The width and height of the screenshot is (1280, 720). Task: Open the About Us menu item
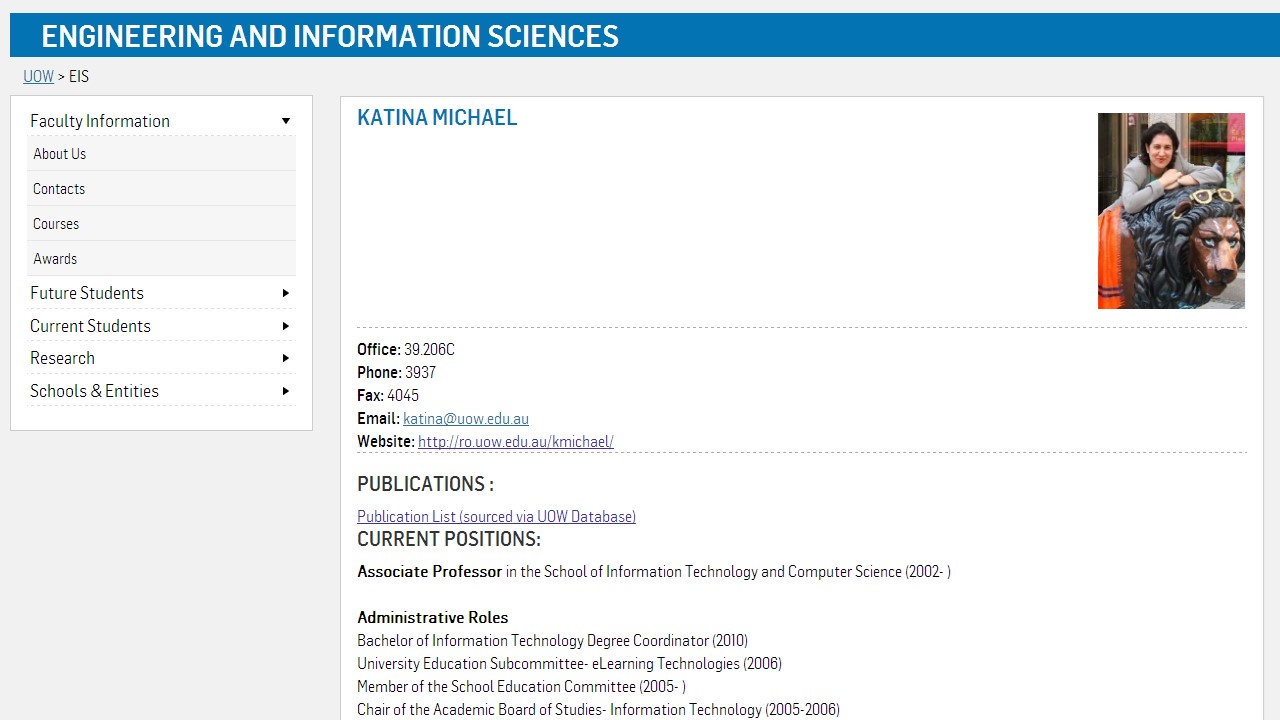point(161,154)
